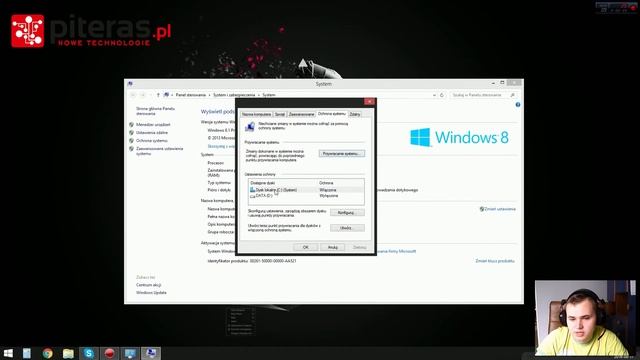Click the red recording app taskbar icon
Image resolution: width=640 pixels, height=360 pixels.
109,353
